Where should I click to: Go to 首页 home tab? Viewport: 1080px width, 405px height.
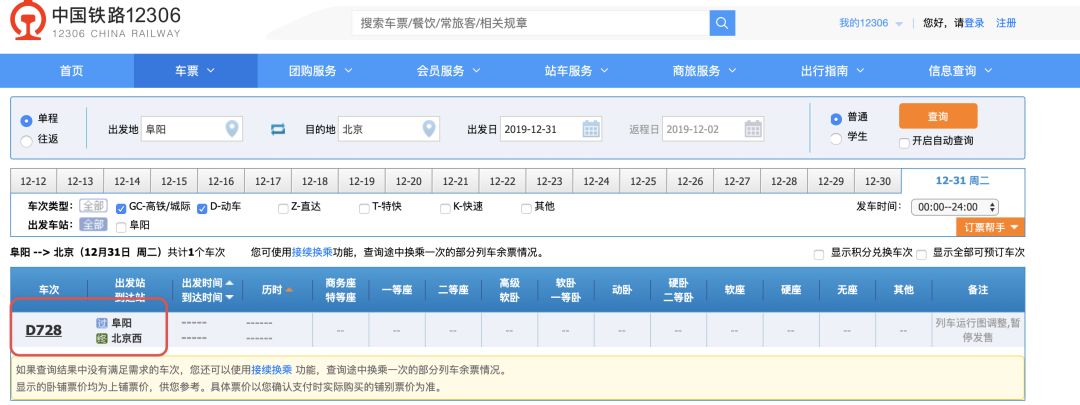72,71
